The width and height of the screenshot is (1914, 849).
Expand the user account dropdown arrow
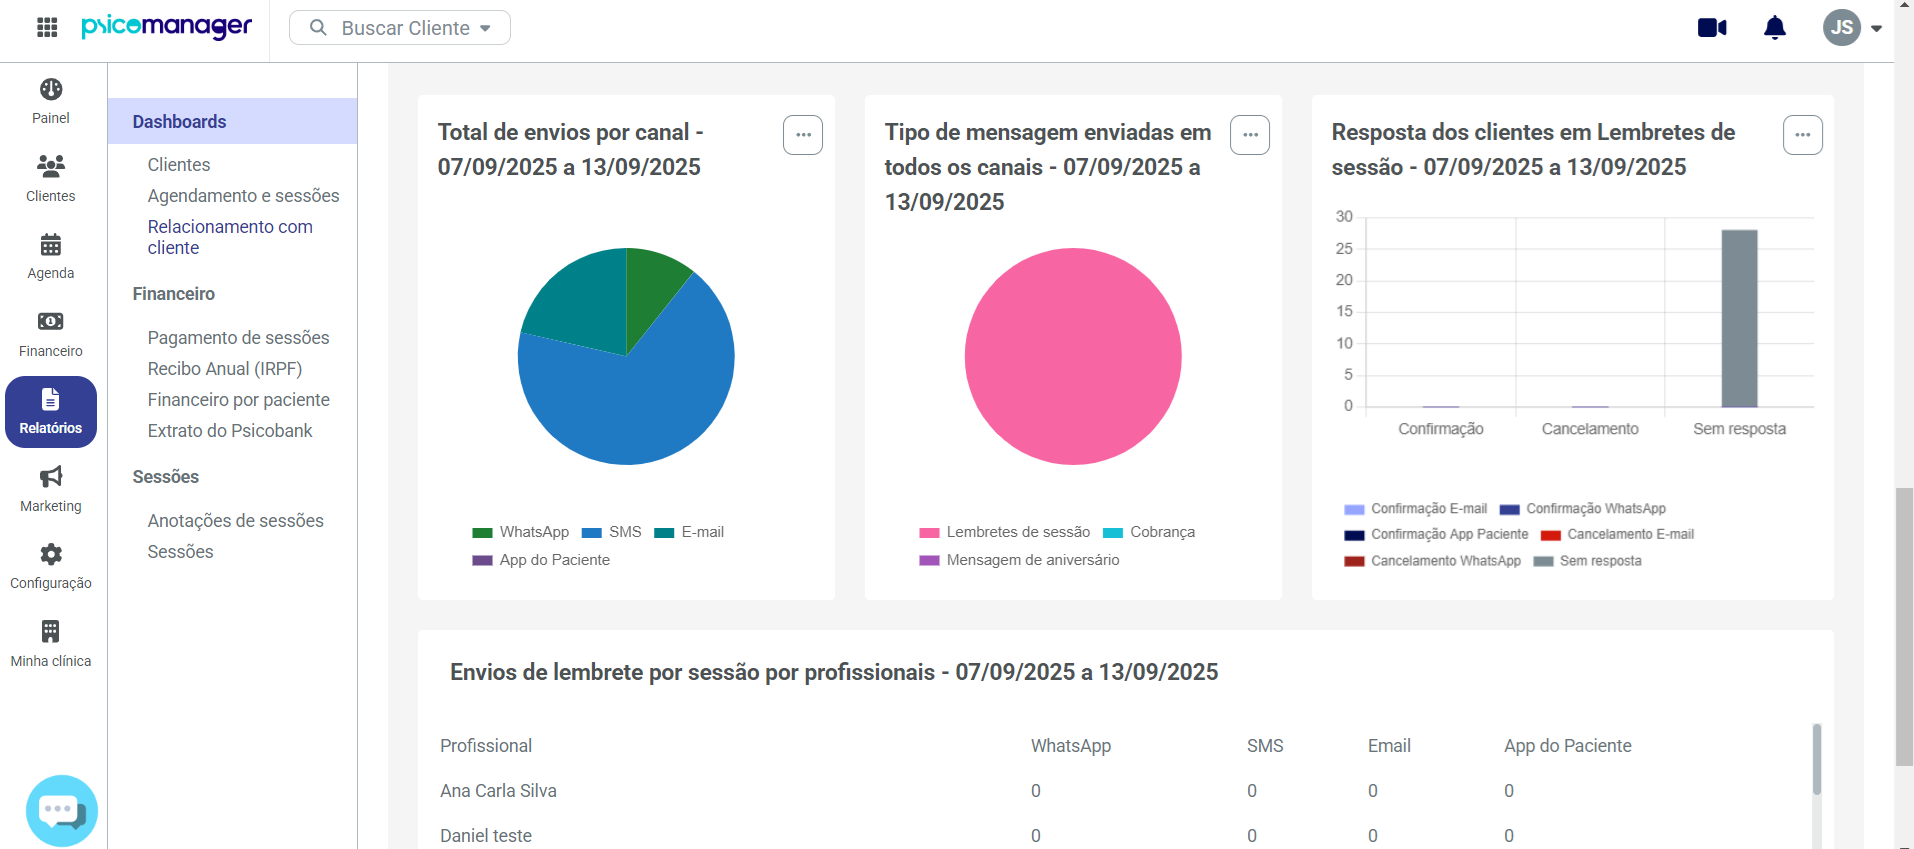1877,28
